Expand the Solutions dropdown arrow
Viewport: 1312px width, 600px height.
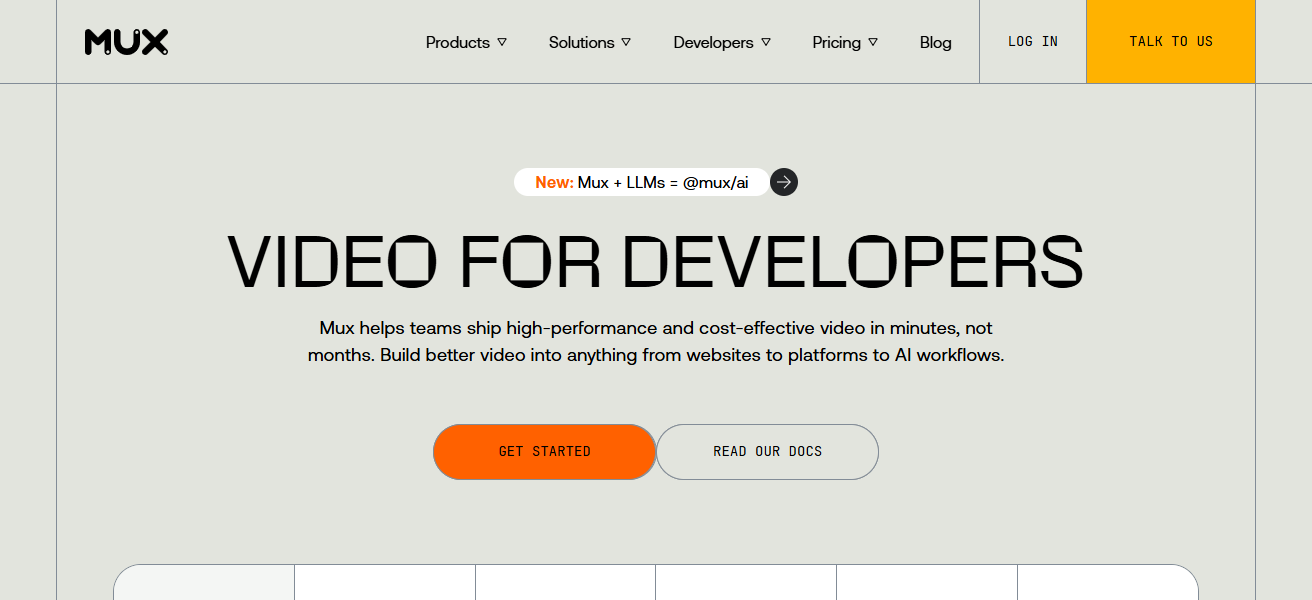pos(626,42)
